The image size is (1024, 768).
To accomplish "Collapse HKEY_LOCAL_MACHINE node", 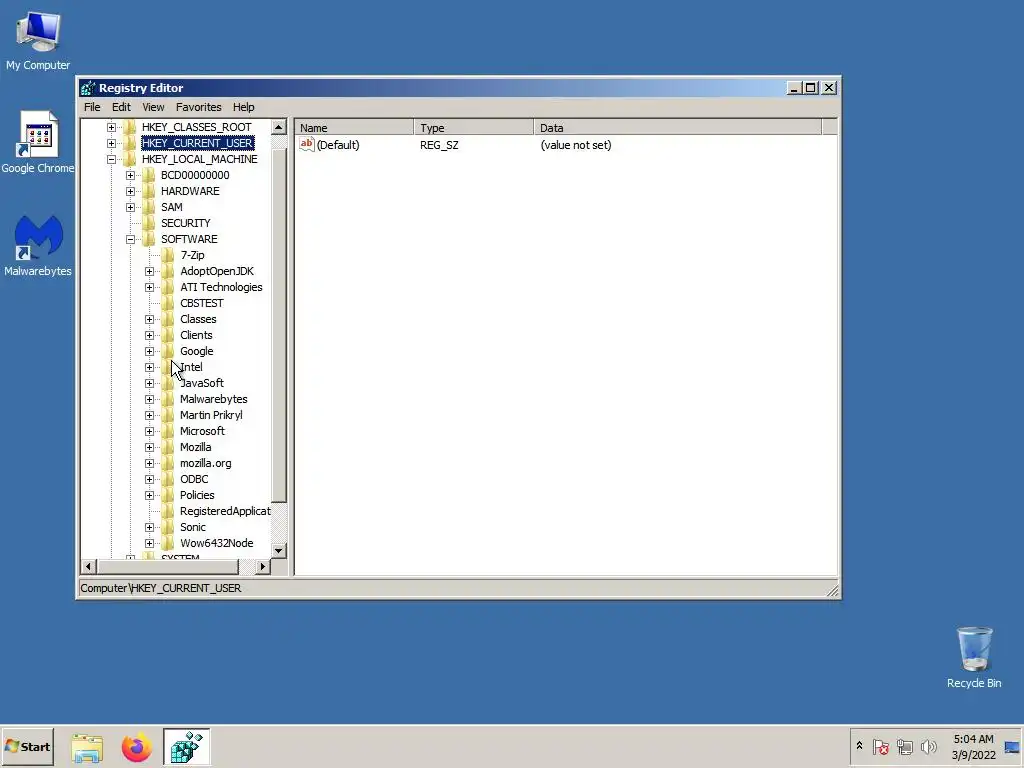I will (111, 159).
